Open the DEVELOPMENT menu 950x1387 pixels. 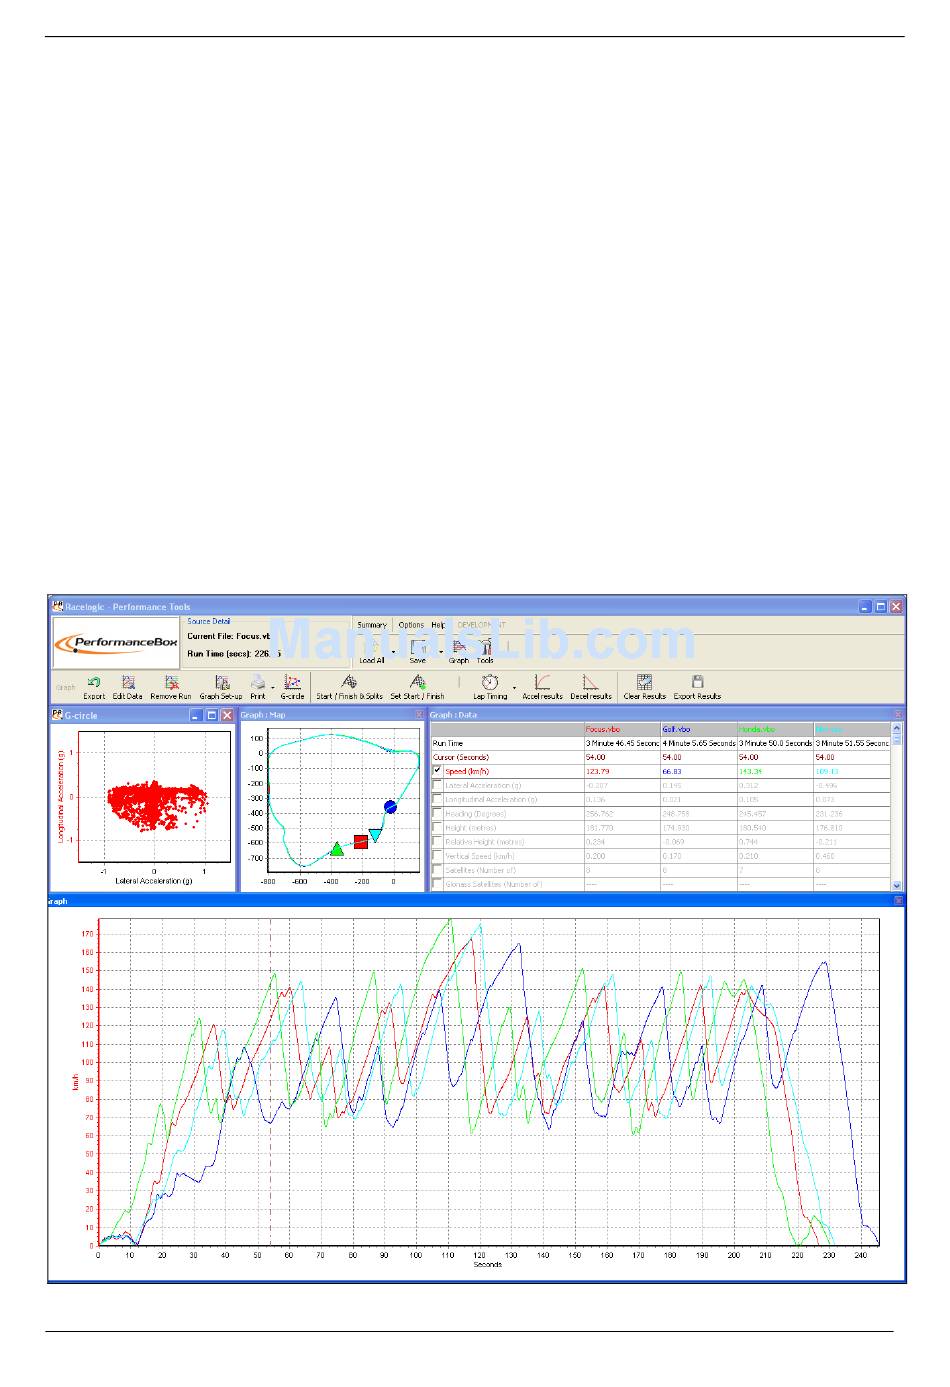[x=481, y=625]
